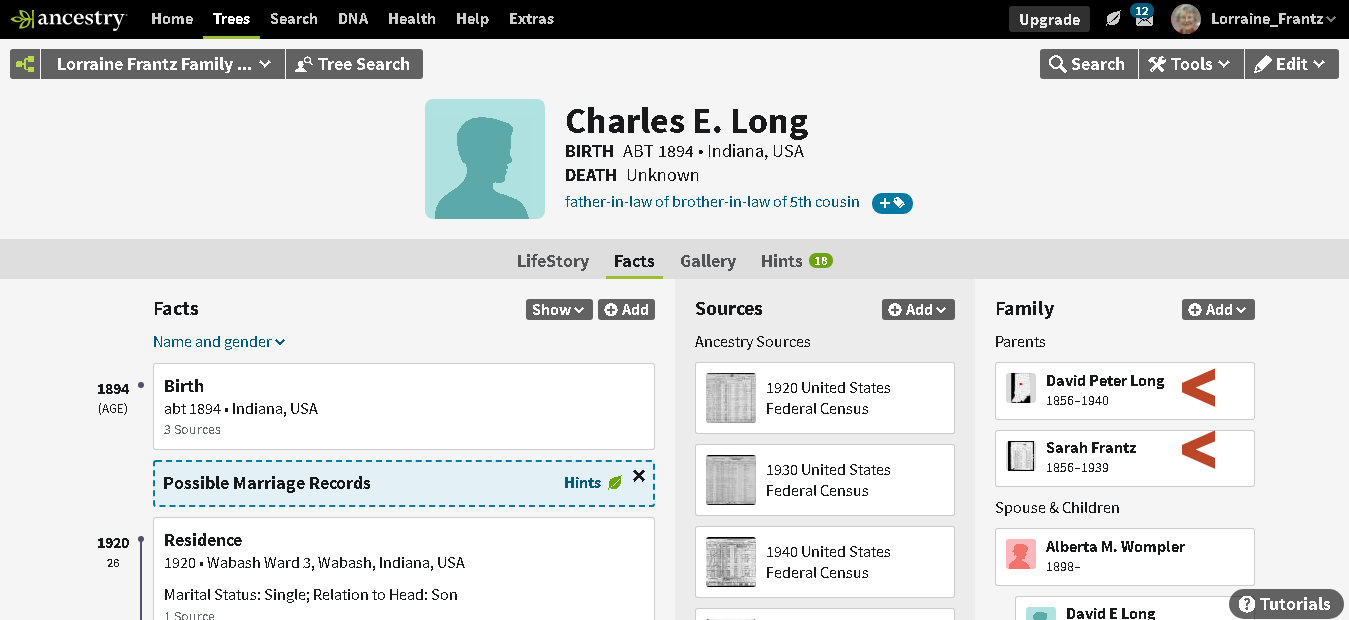Open Hints link in the marriage records box
Screen dimensions: 1349x620
pos(582,483)
